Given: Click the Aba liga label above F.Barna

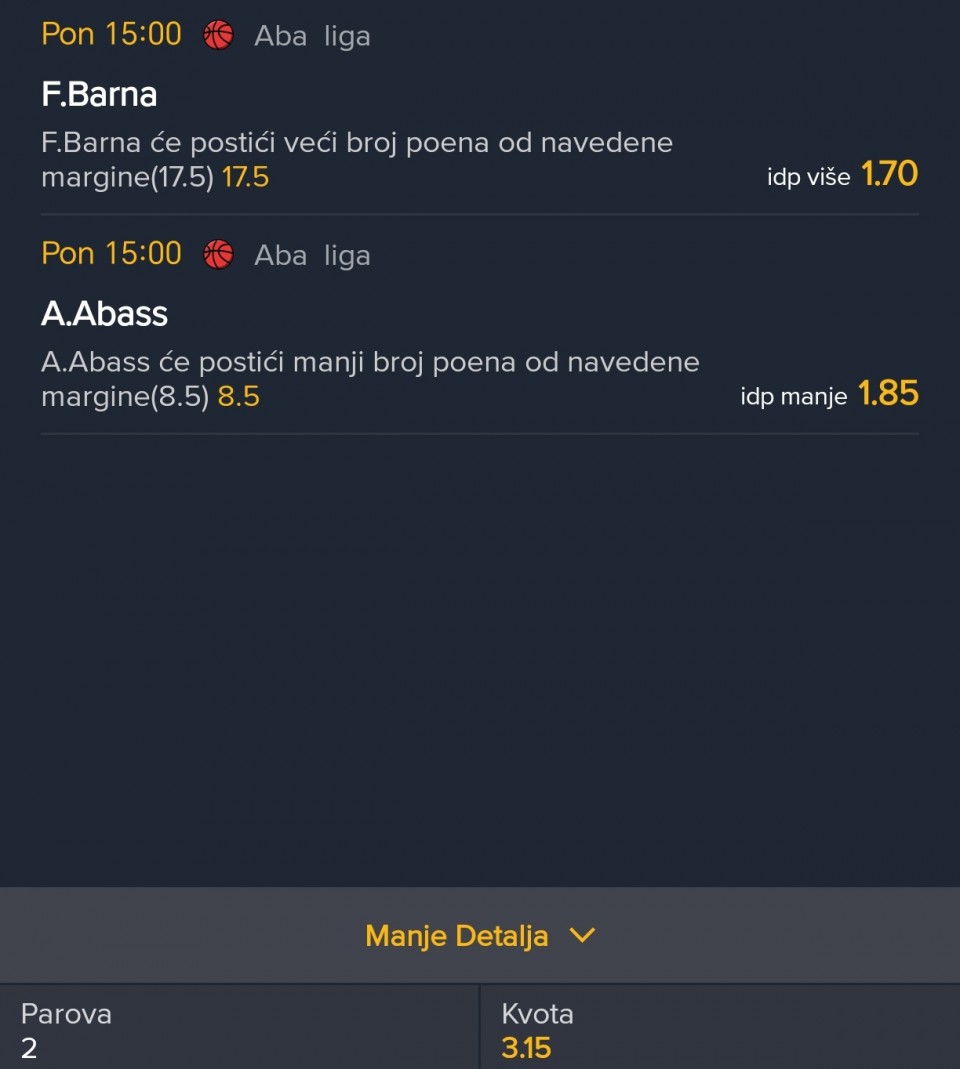Looking at the screenshot, I should pyautogui.click(x=312, y=36).
